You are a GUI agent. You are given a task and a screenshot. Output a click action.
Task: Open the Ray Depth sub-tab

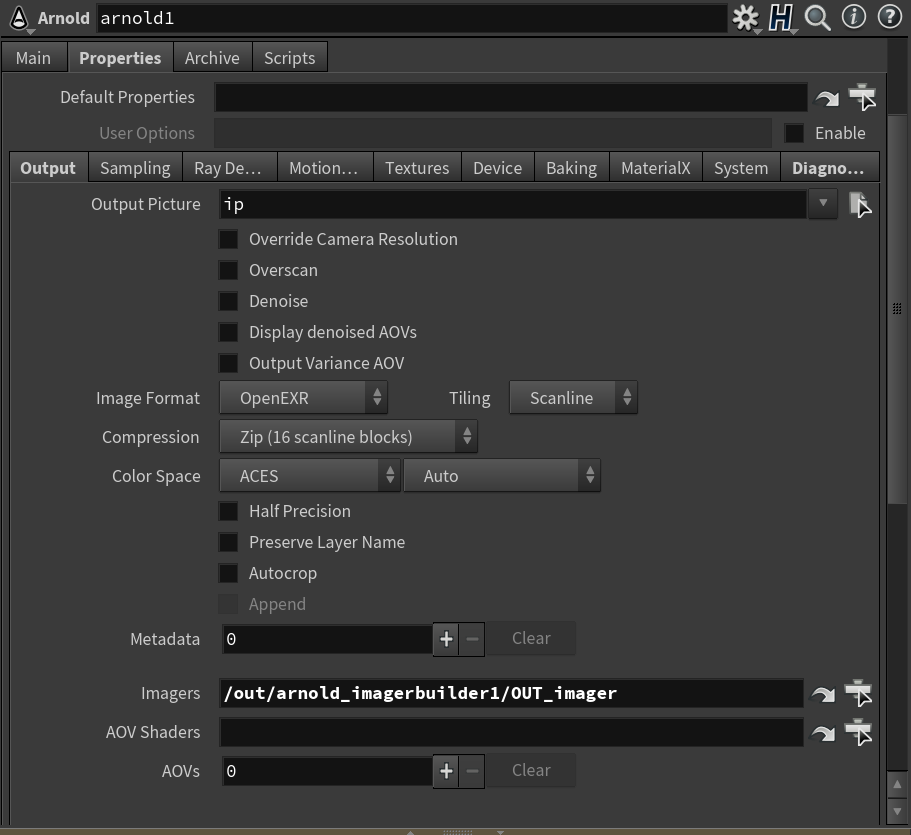[229, 168]
